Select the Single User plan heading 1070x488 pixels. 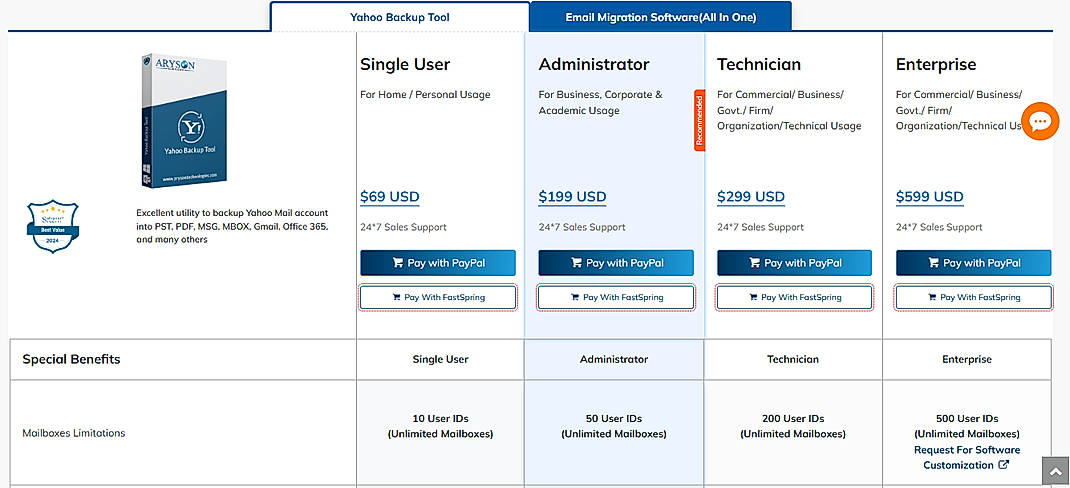click(405, 64)
